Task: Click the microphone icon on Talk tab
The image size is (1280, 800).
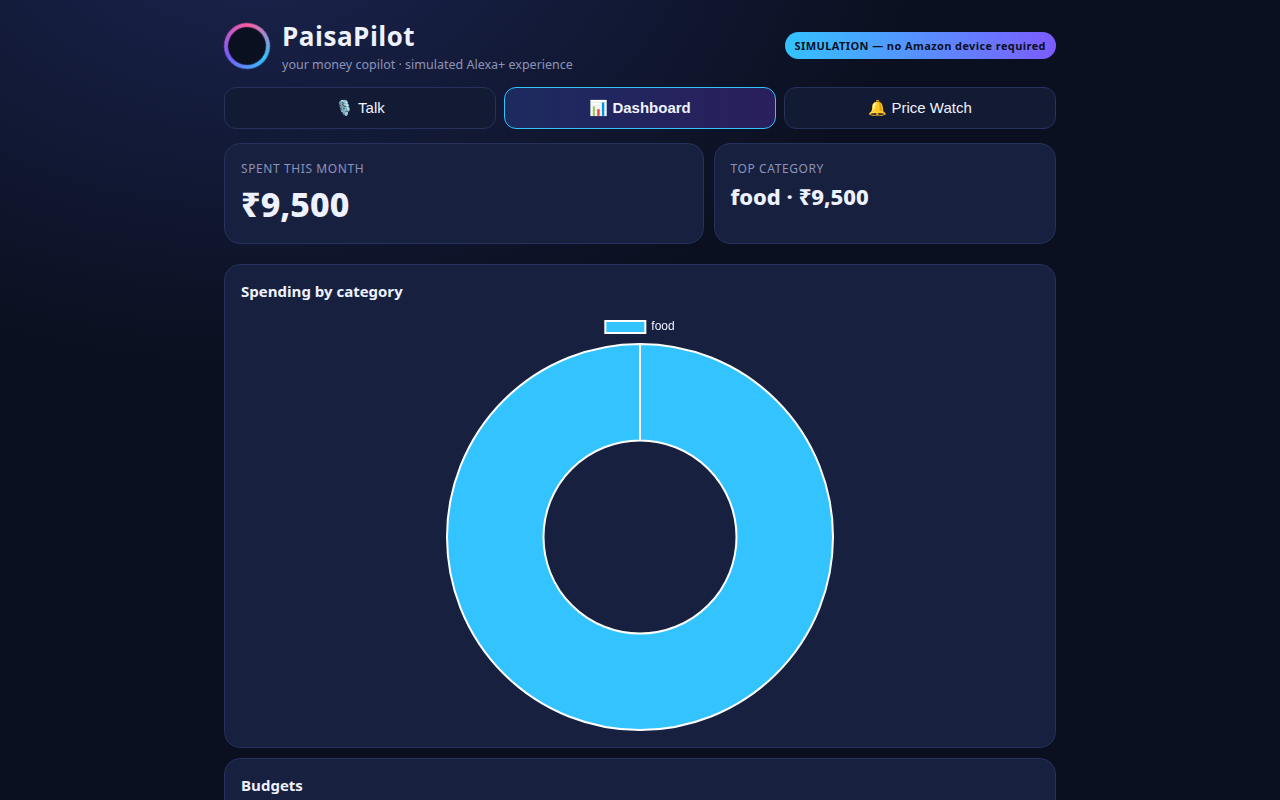Action: (x=345, y=108)
